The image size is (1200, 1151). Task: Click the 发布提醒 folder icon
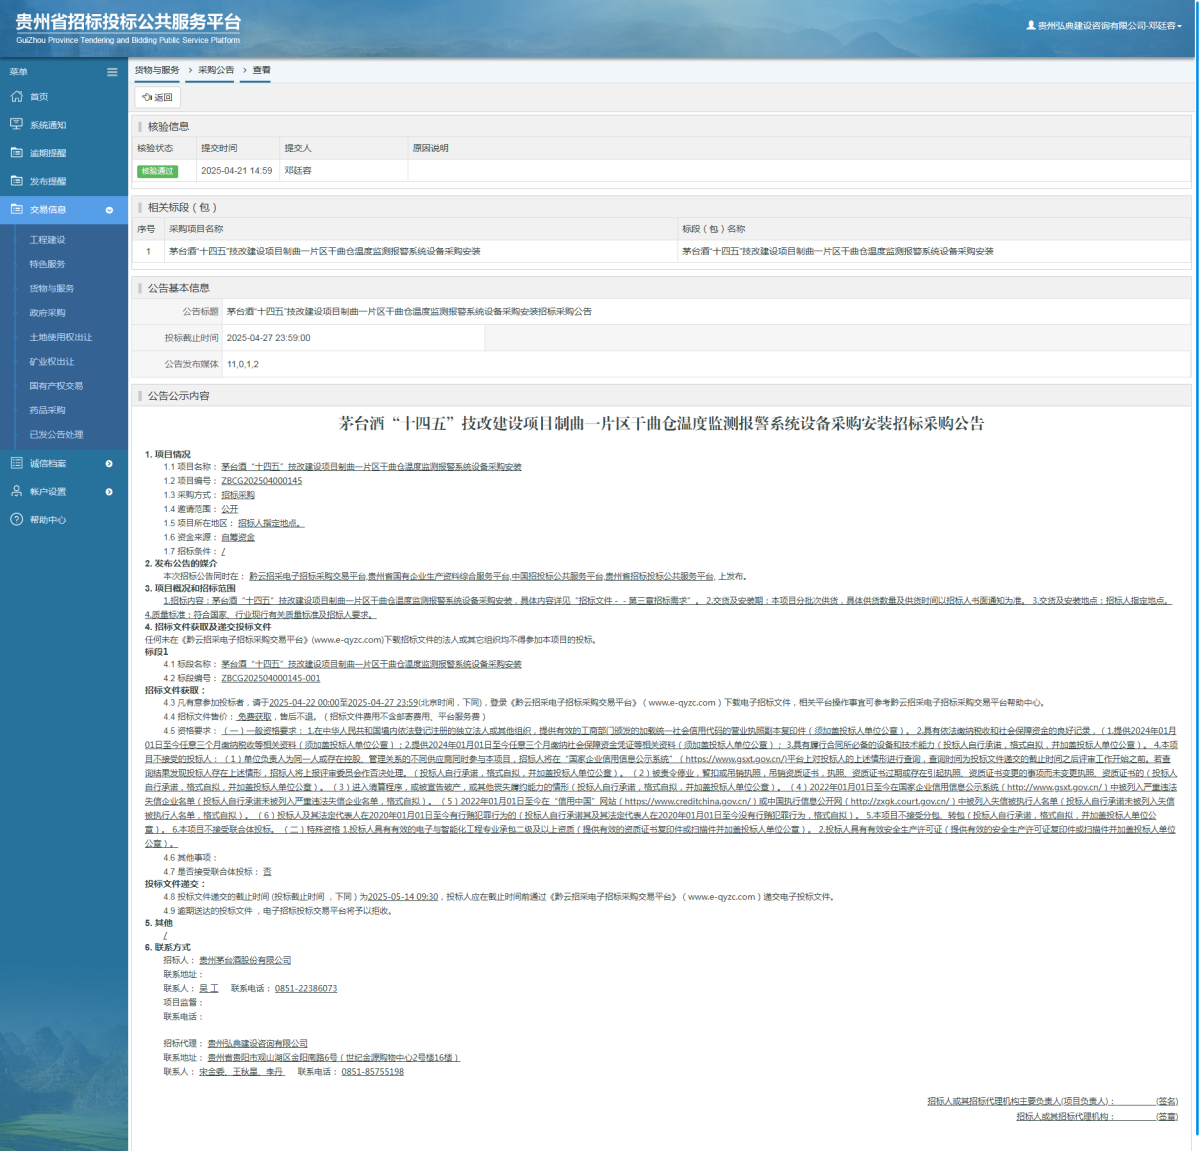pyautogui.click(x=16, y=181)
